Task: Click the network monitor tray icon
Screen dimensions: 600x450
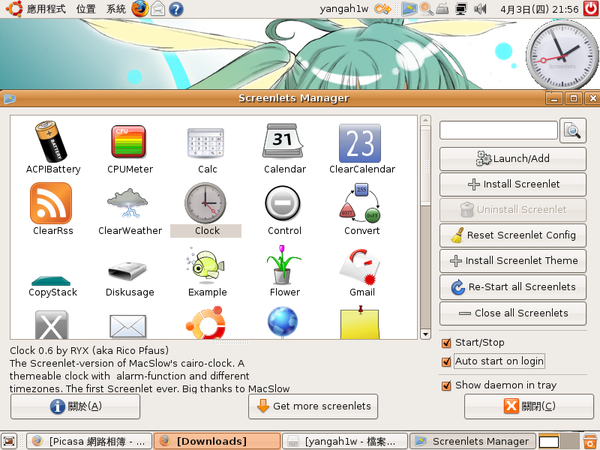Action: tap(461, 8)
